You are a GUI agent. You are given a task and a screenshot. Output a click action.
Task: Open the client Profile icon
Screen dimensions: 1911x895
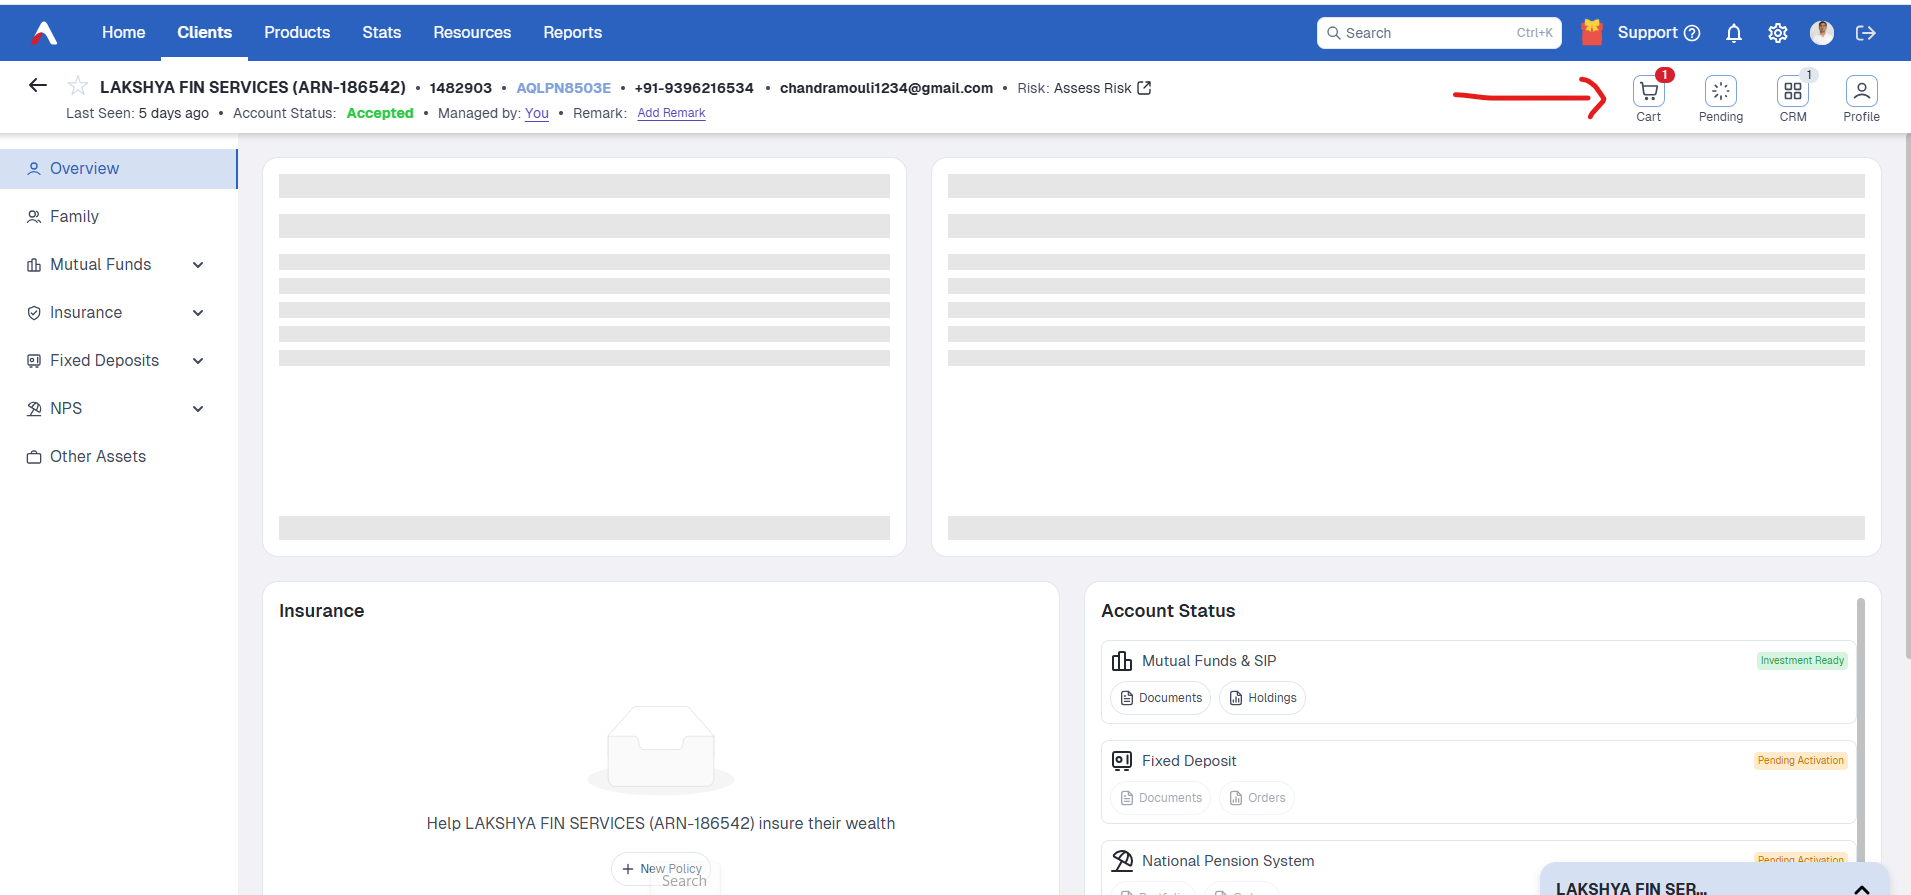pyautogui.click(x=1861, y=92)
